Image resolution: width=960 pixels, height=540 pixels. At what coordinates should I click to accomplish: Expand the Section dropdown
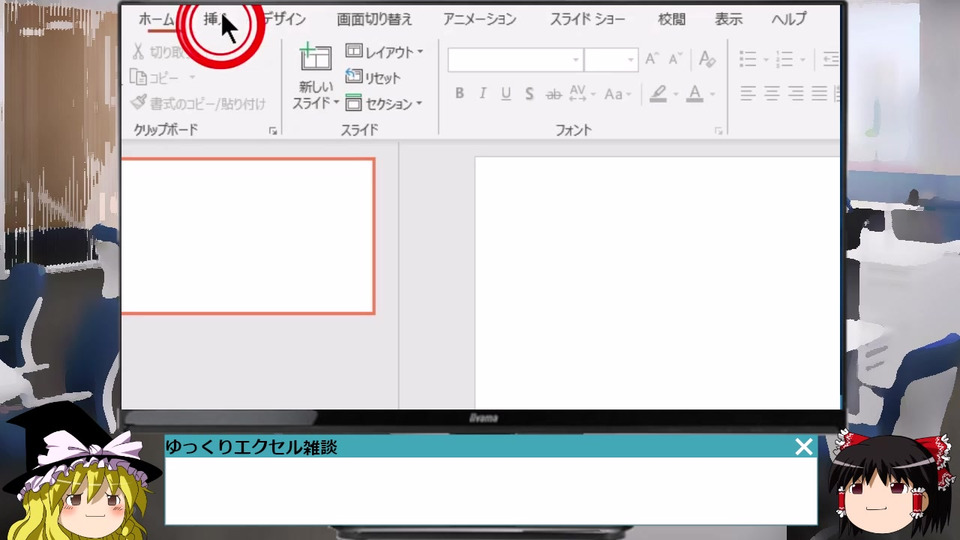383,103
